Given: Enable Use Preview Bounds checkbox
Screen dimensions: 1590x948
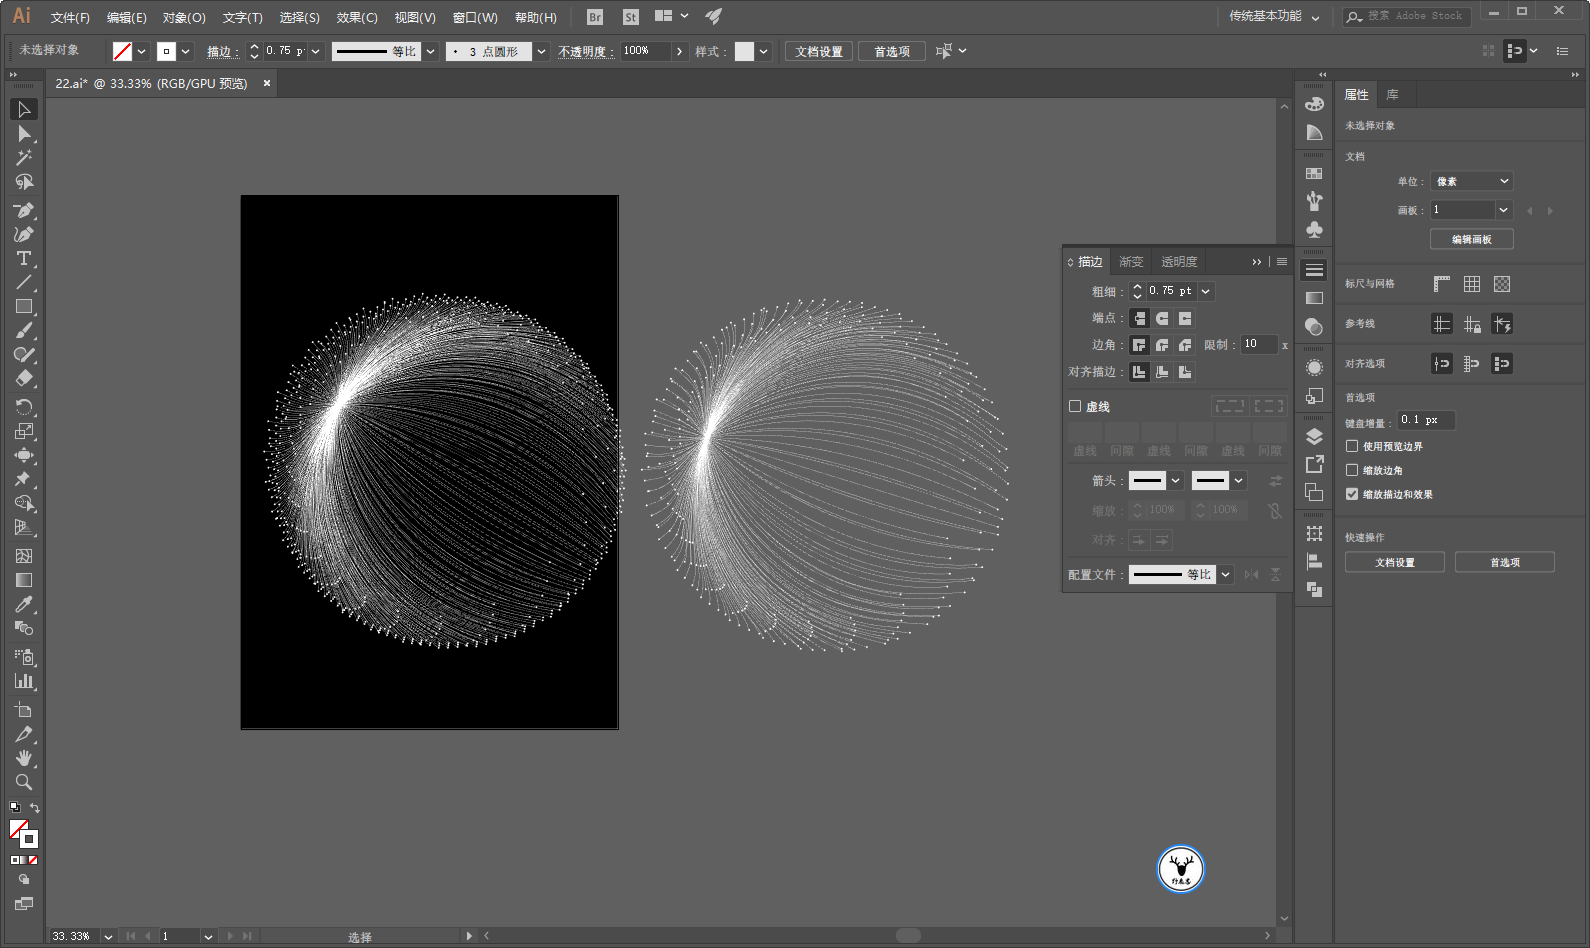Looking at the screenshot, I should click(x=1352, y=446).
